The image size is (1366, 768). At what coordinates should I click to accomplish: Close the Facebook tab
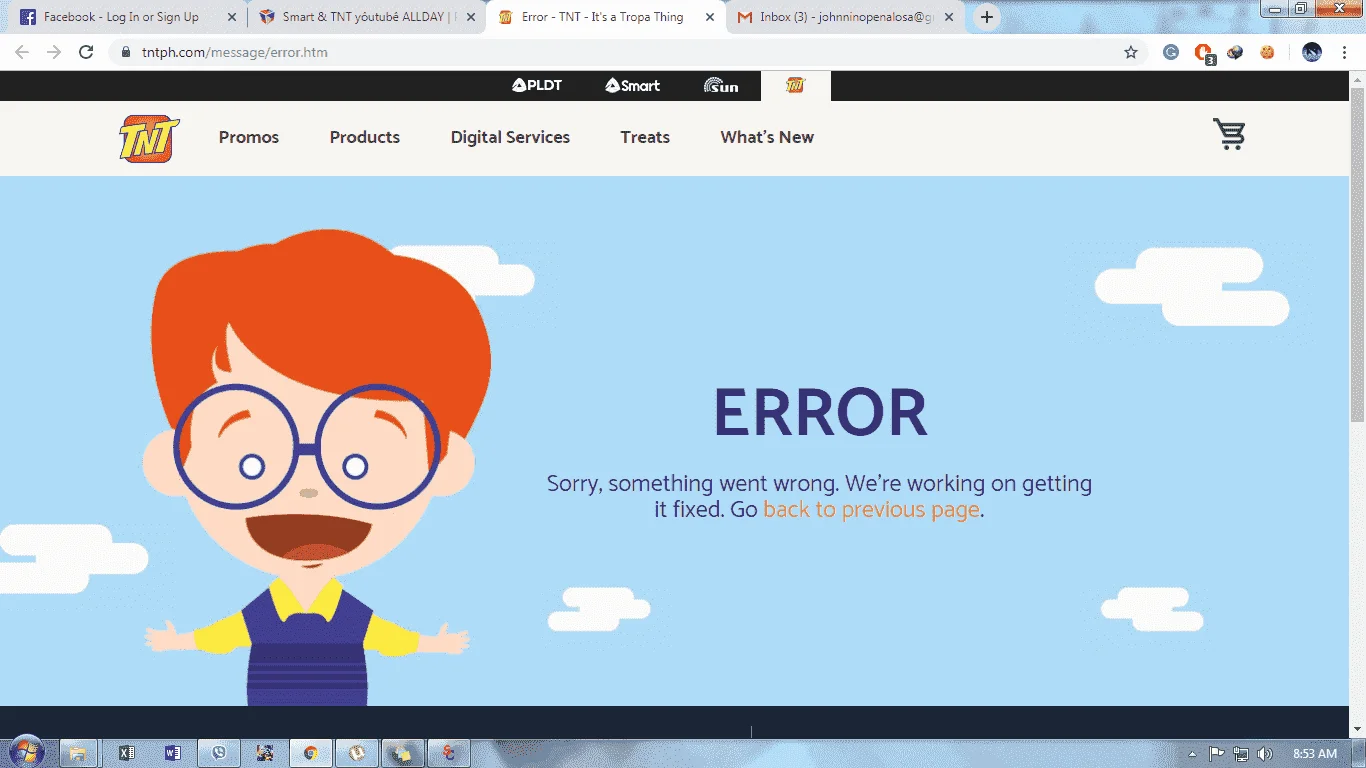click(233, 17)
